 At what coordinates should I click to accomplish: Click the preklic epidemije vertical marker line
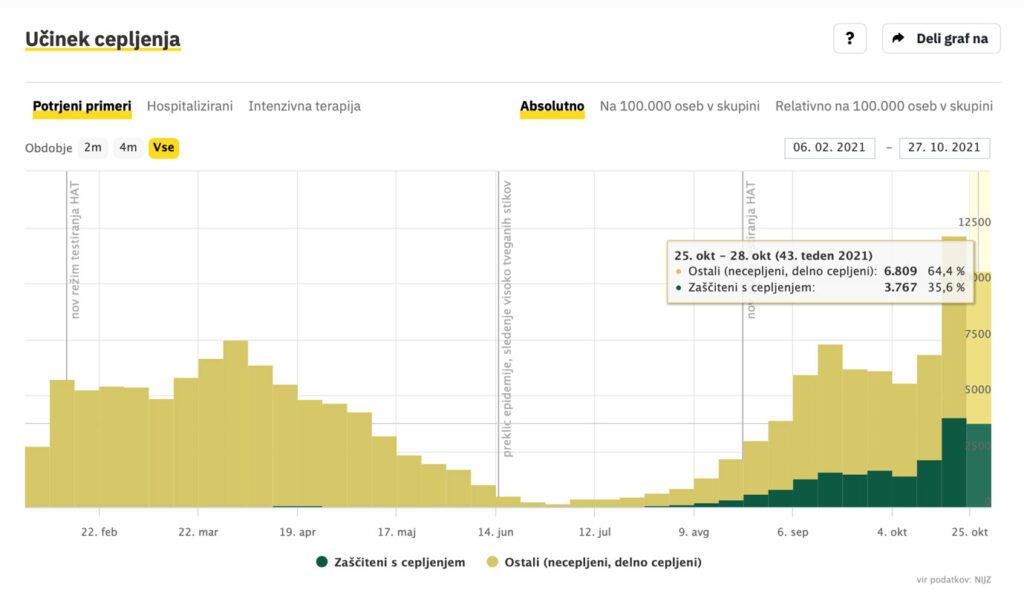pos(498,330)
